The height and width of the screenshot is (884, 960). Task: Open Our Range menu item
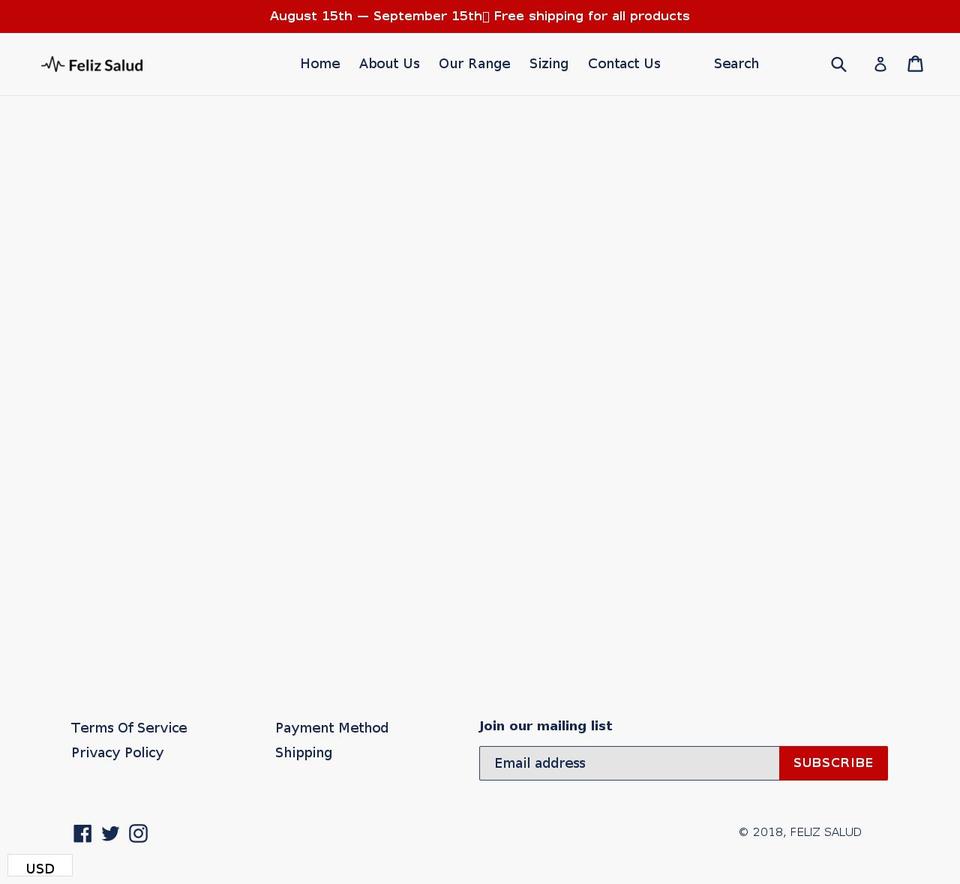474,64
